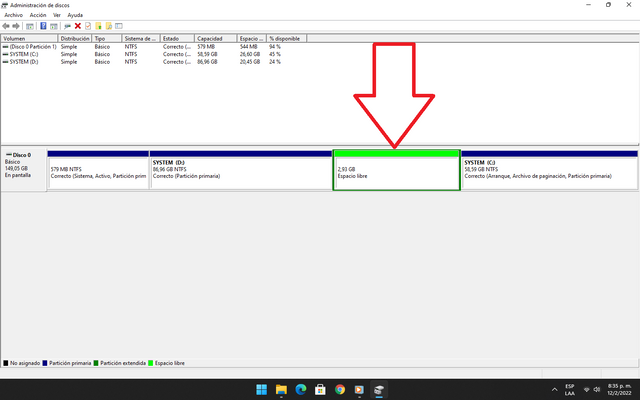Open the Acción menu
640x400 pixels.
[x=38, y=15]
